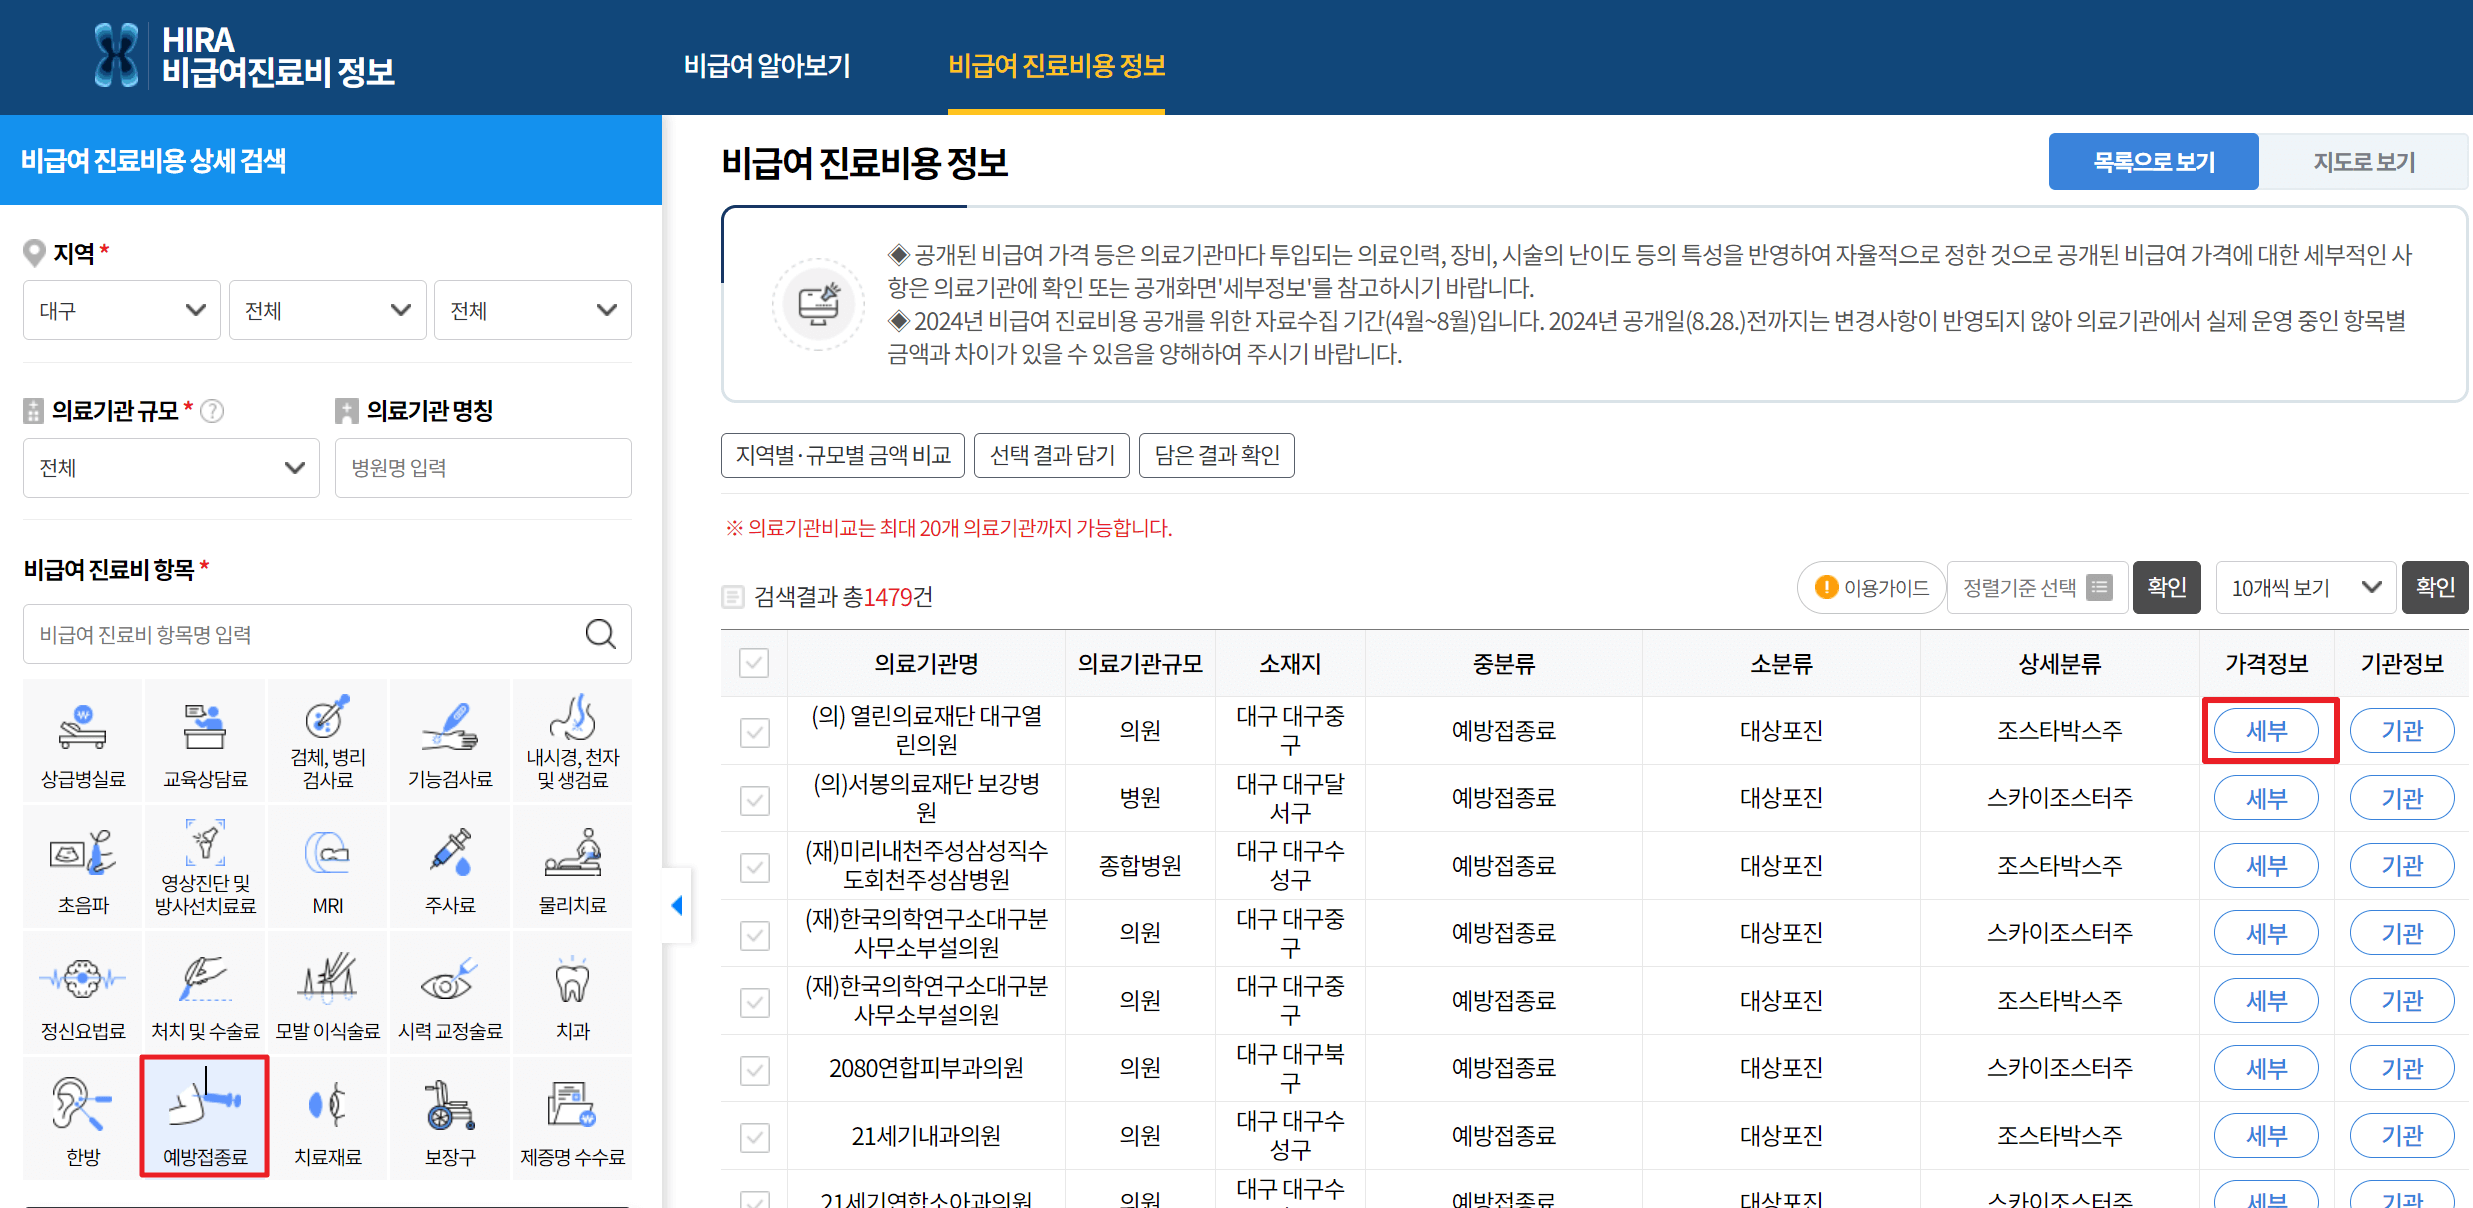
Task: Open the 비급여 알아보기 menu
Action: coord(767,66)
